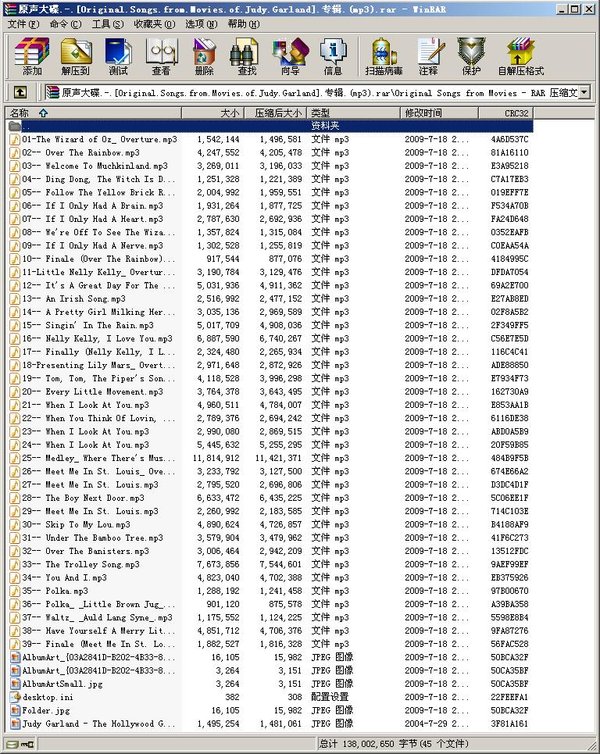Select file 28-- The Boy Next Door.mp3
This screenshot has width=600, height=754.
click(x=83, y=498)
